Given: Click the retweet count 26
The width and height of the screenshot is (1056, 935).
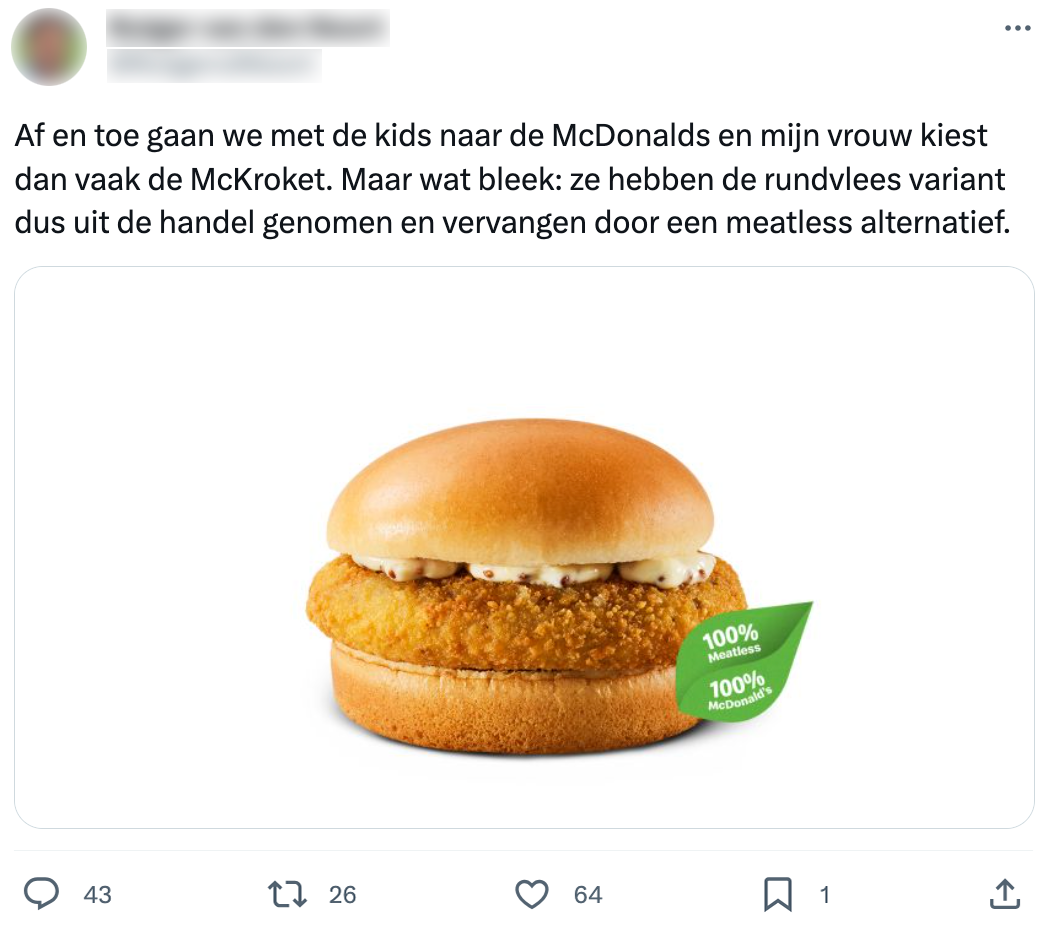Looking at the screenshot, I should pos(342,895).
